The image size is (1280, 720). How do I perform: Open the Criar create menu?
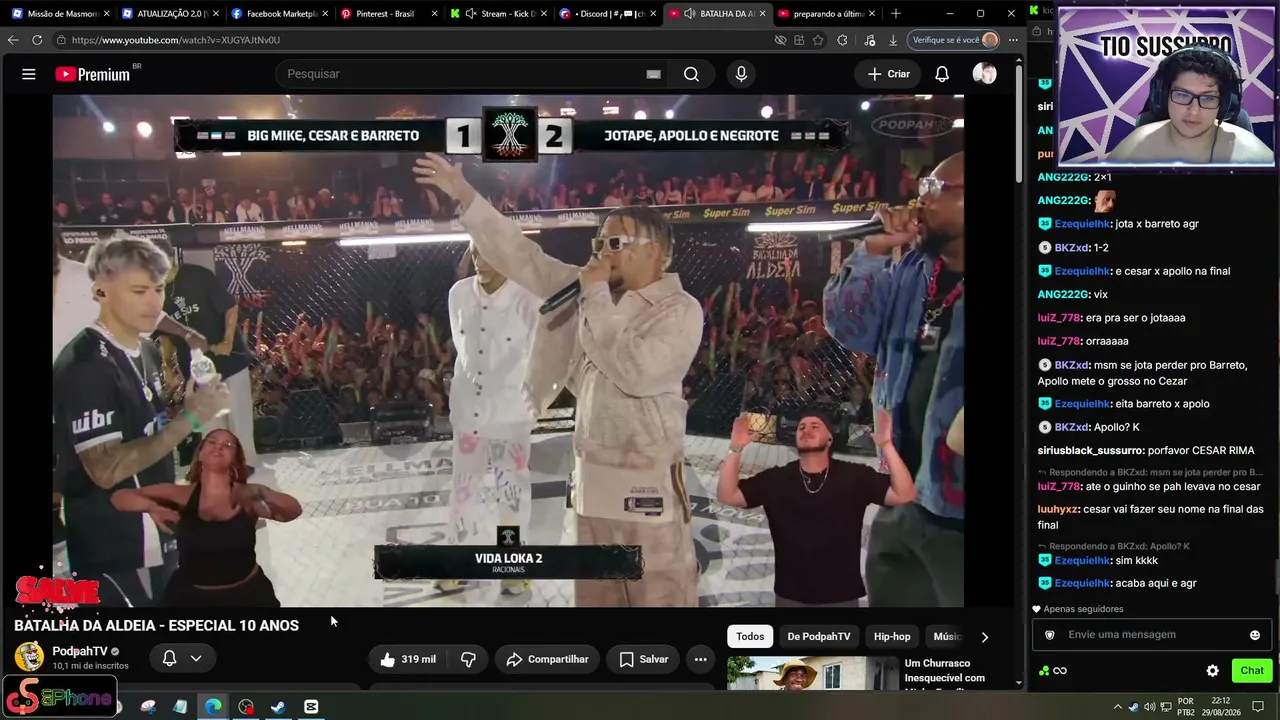tap(888, 74)
